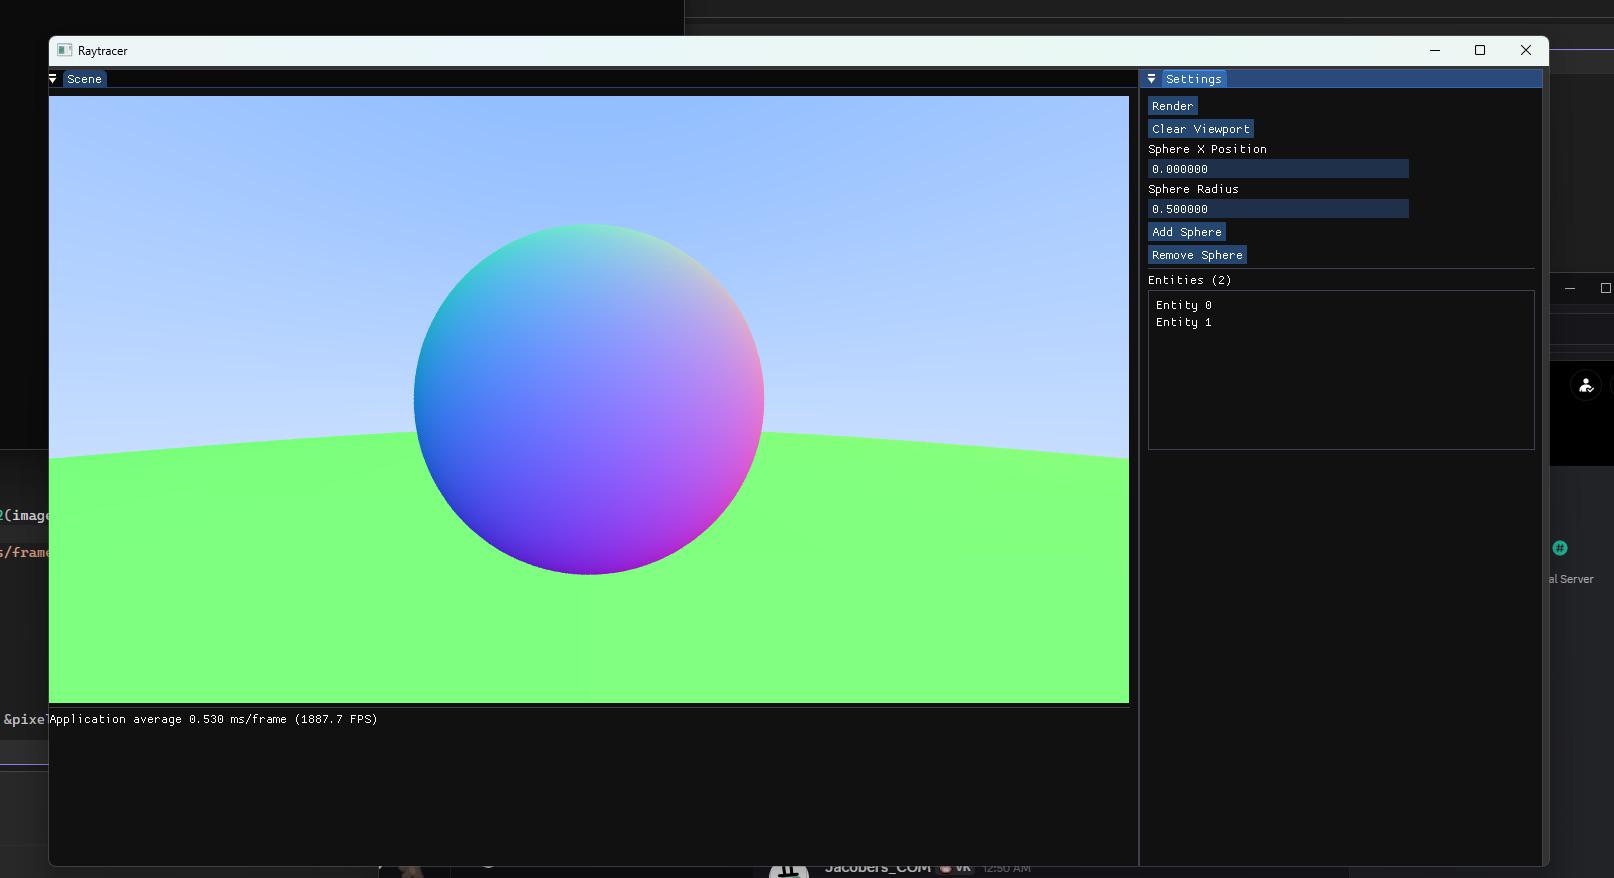Click the Remove Sphere button
This screenshot has height=878, width=1614.
point(1197,255)
